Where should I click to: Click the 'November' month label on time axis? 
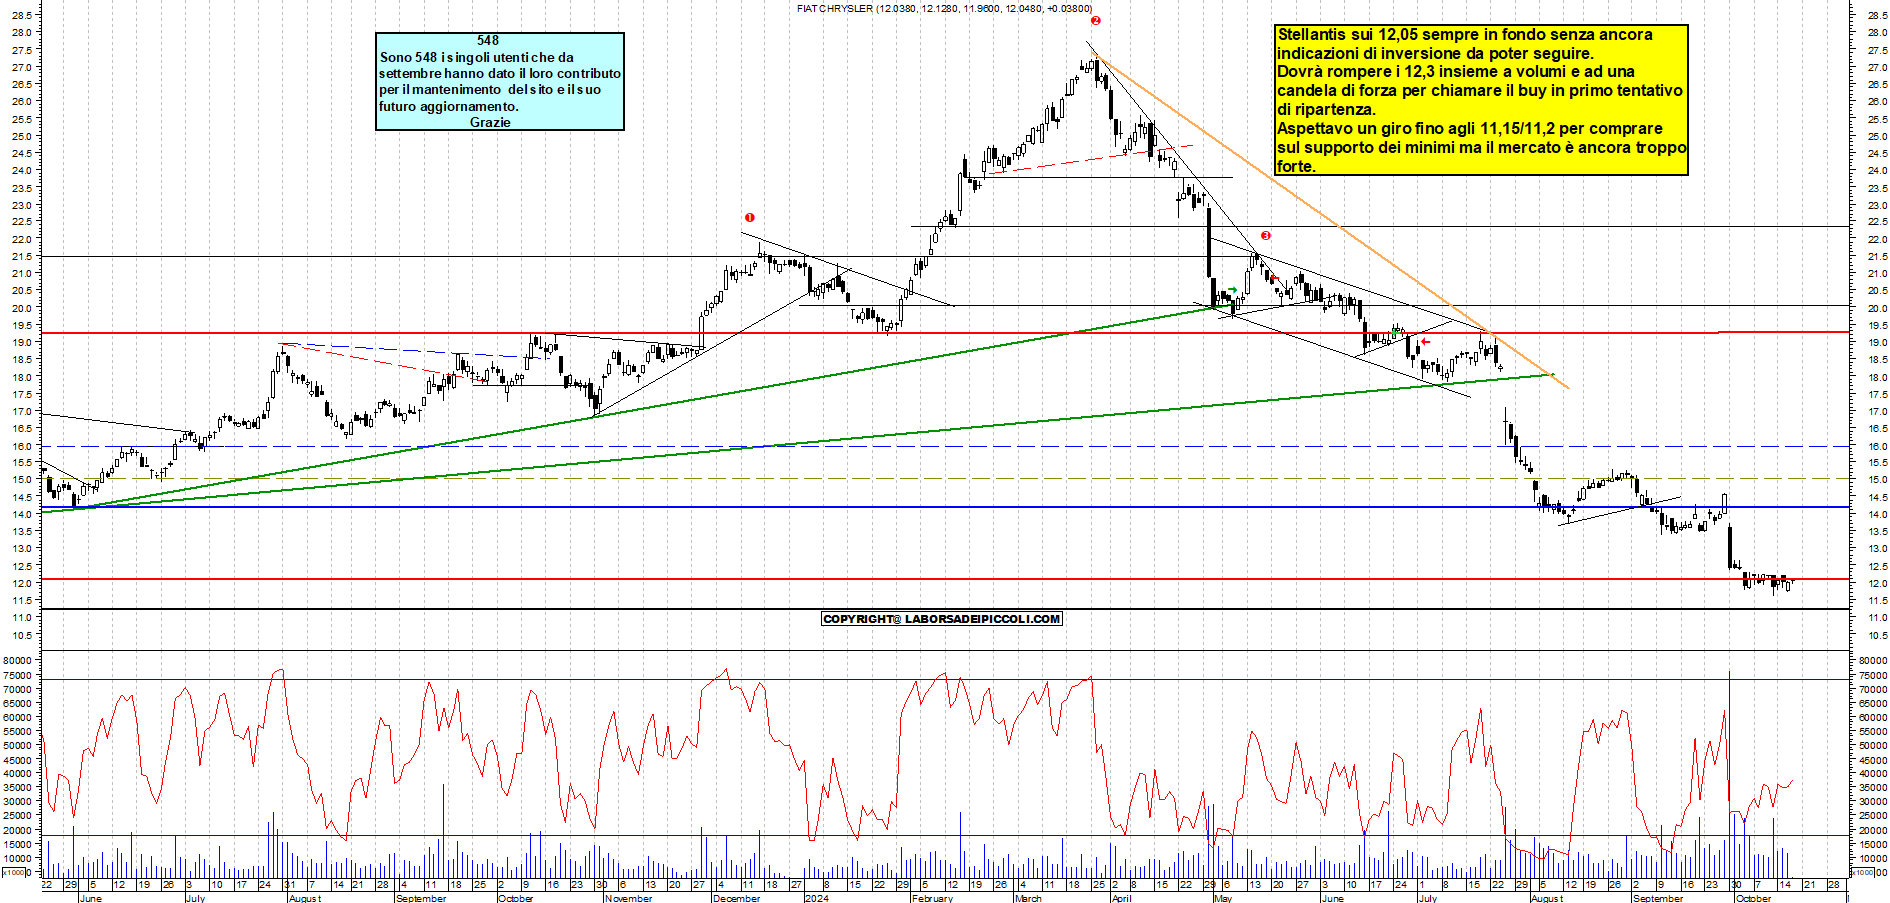click(x=629, y=898)
